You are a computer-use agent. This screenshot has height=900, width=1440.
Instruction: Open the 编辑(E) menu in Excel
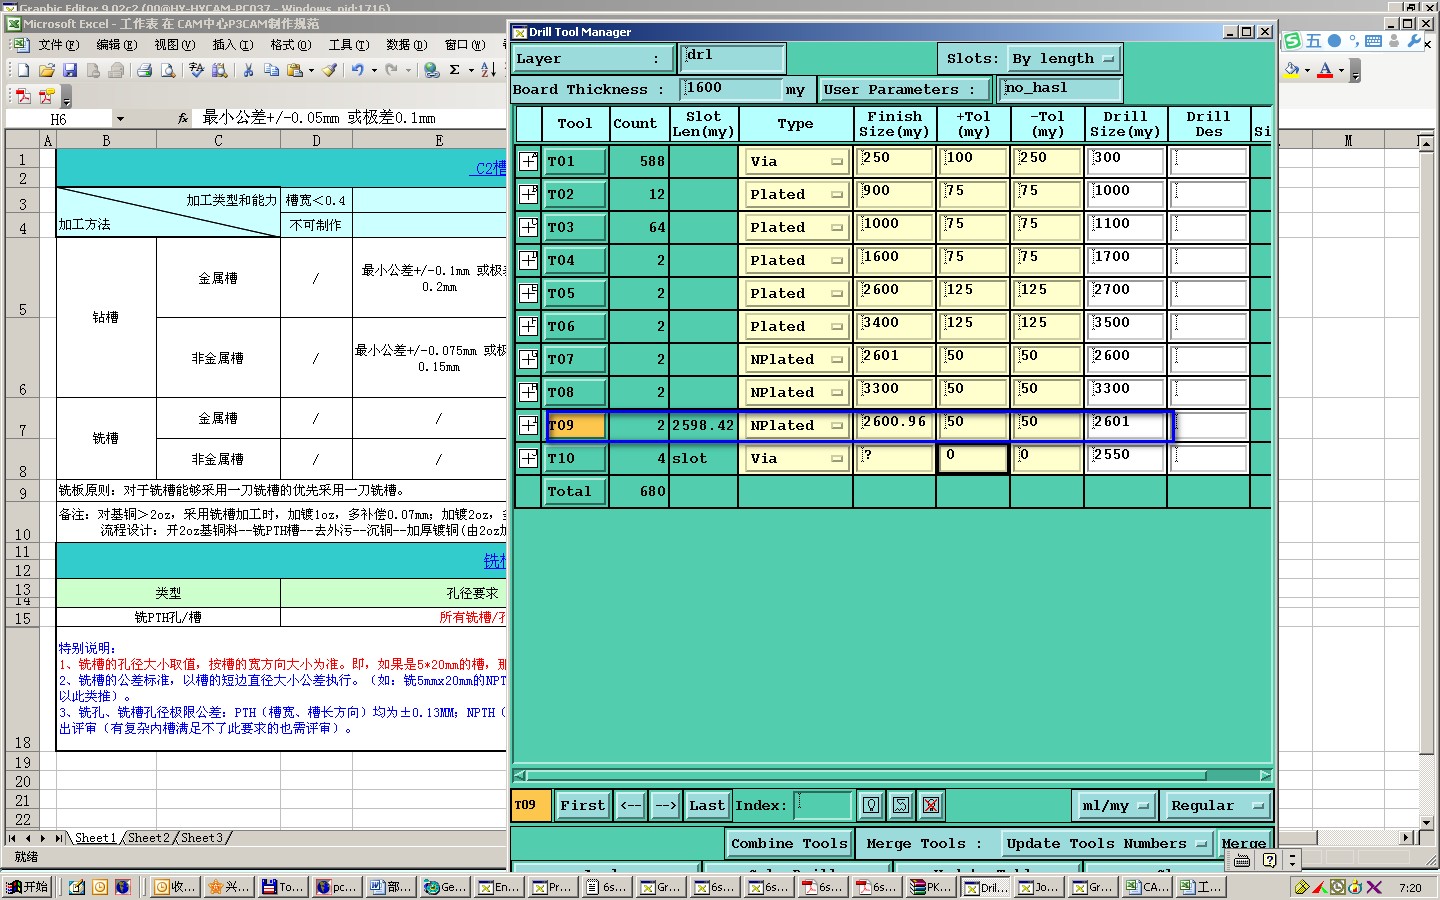click(116, 45)
